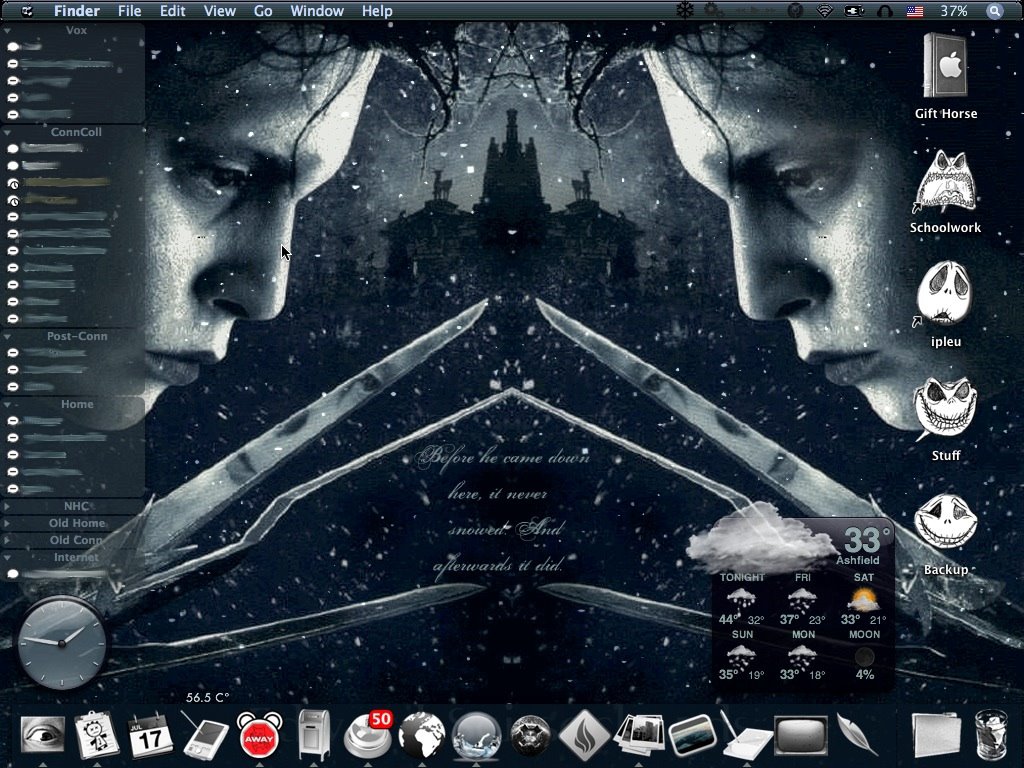The width and height of the screenshot is (1024, 768).
Task: Click the 37% battery percentage
Action: (953, 10)
